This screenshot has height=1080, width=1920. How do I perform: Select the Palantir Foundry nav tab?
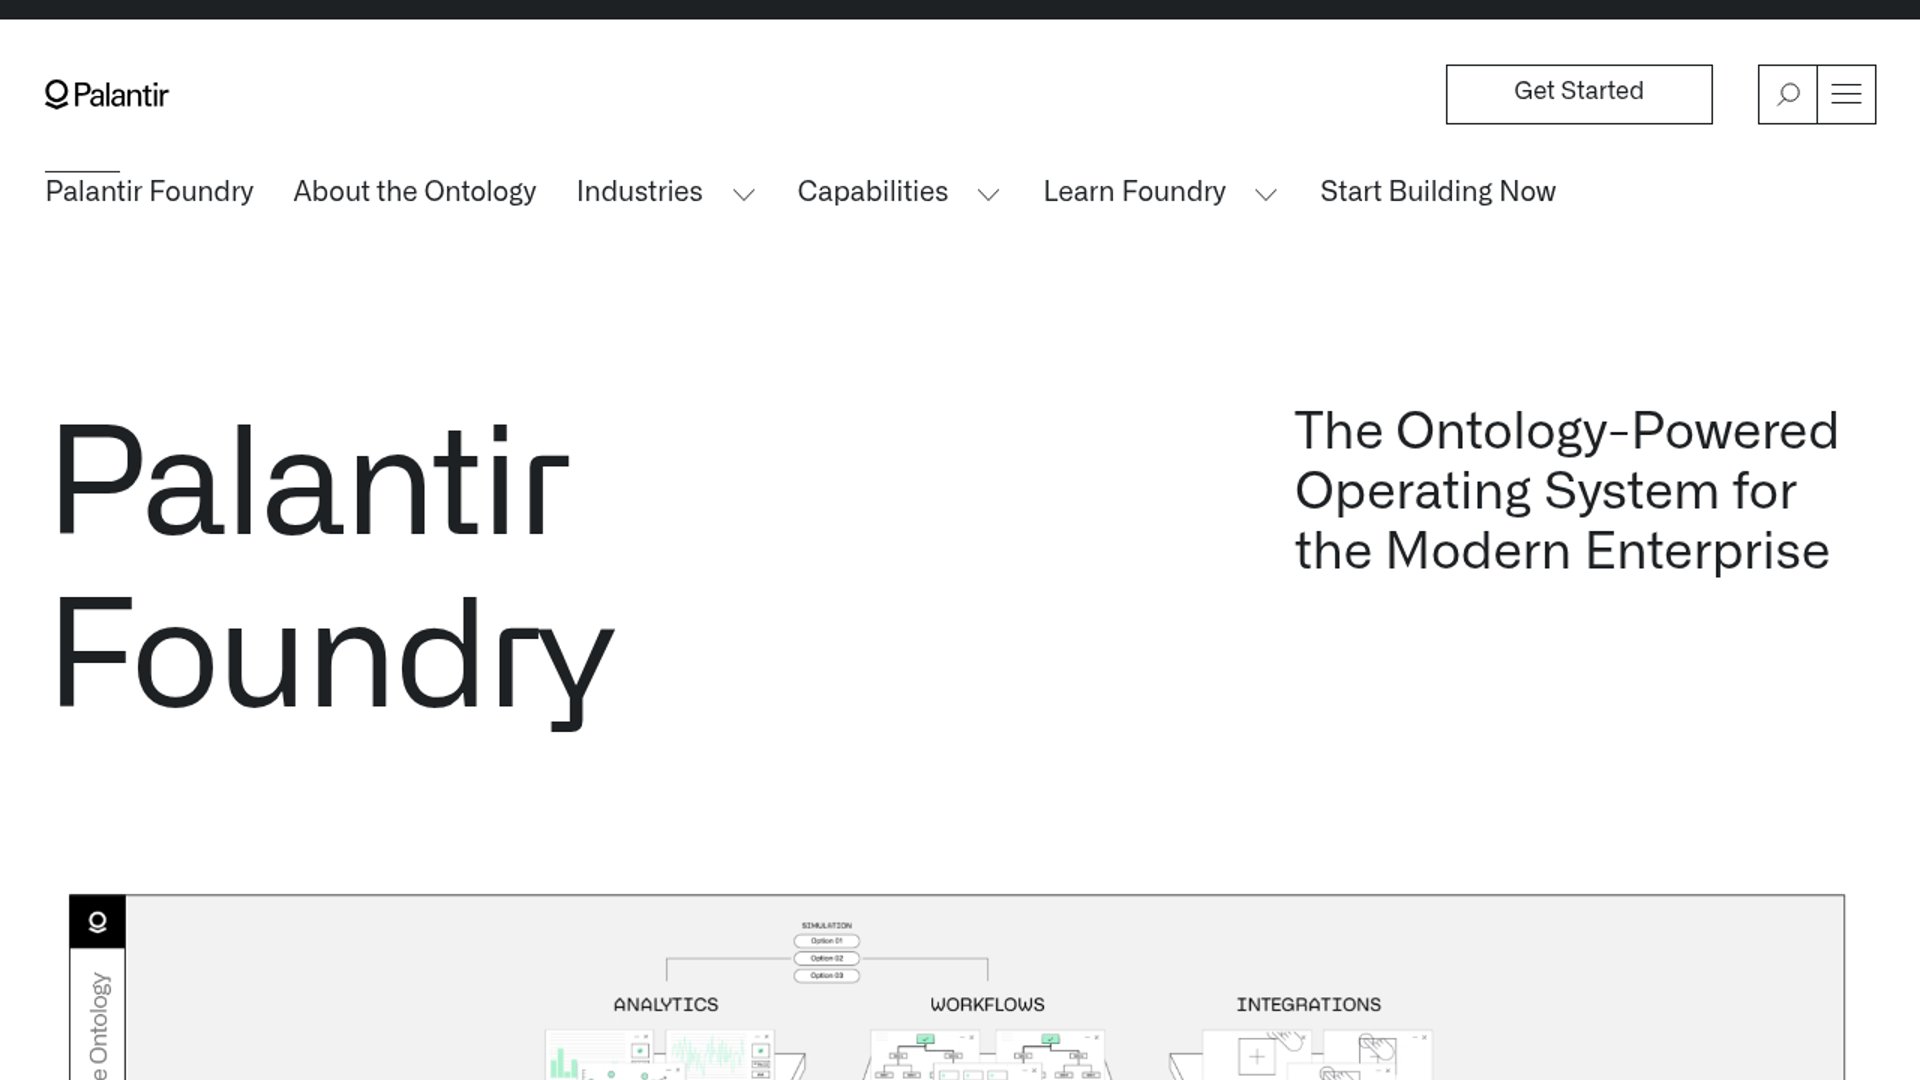(x=150, y=191)
